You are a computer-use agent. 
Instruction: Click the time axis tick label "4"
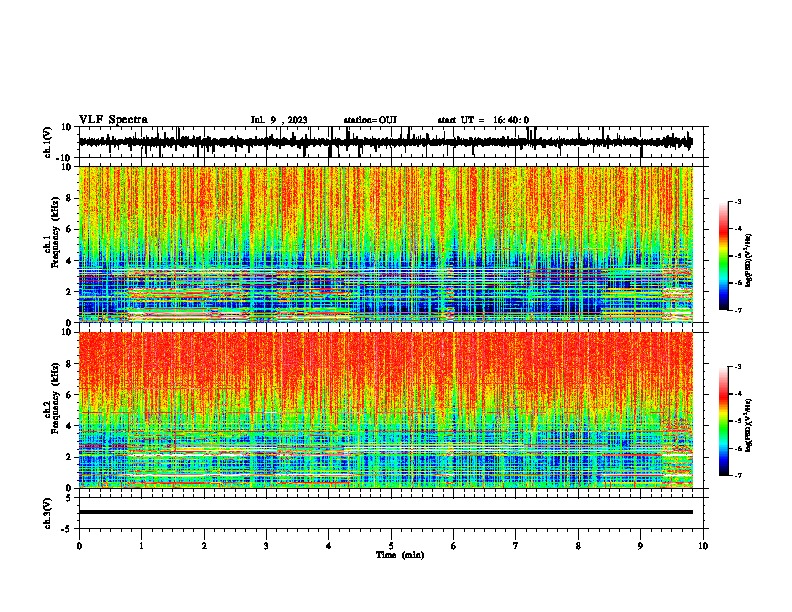(x=329, y=546)
